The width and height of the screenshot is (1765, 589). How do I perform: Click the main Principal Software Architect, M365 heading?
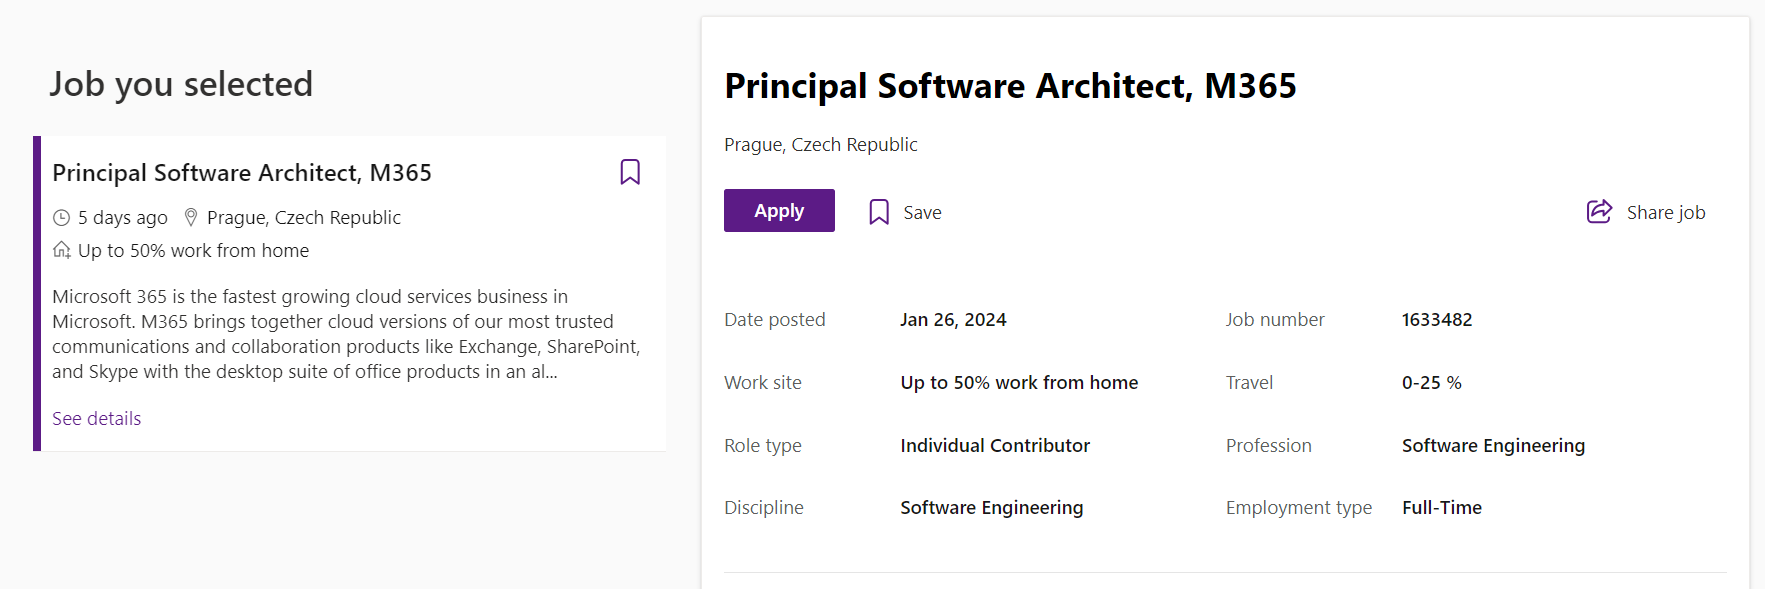pos(1010,86)
